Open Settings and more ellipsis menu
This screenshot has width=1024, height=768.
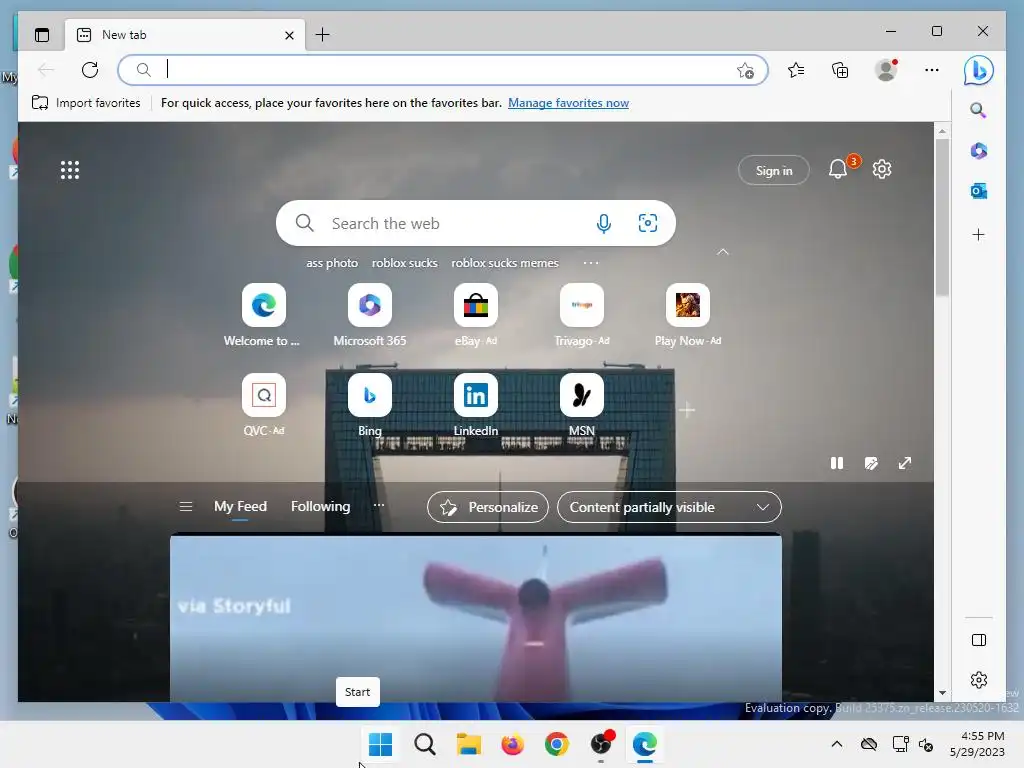pos(932,70)
